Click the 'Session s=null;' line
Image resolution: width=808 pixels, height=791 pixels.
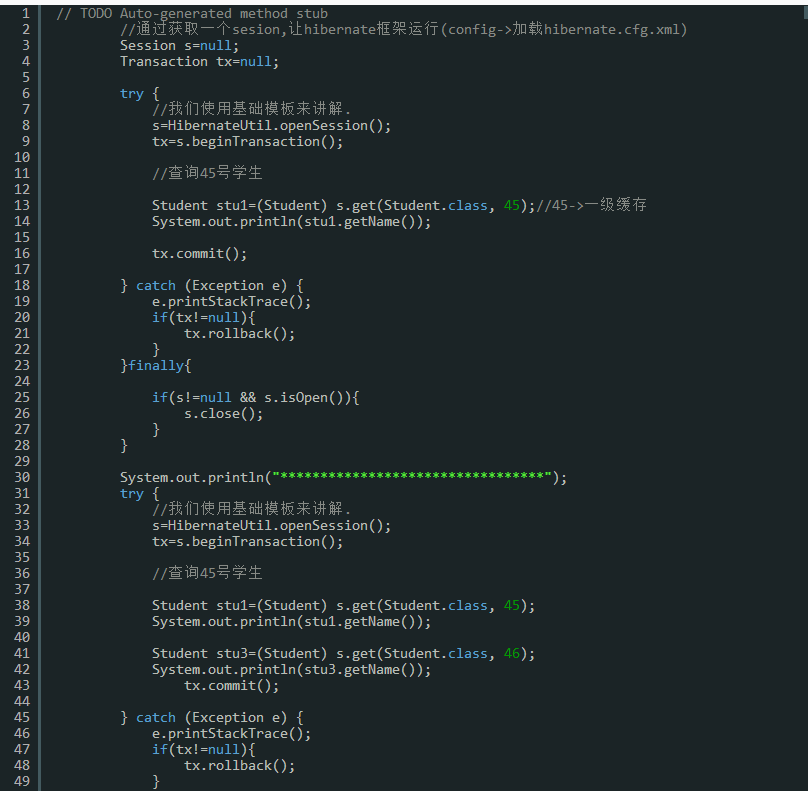click(x=179, y=46)
